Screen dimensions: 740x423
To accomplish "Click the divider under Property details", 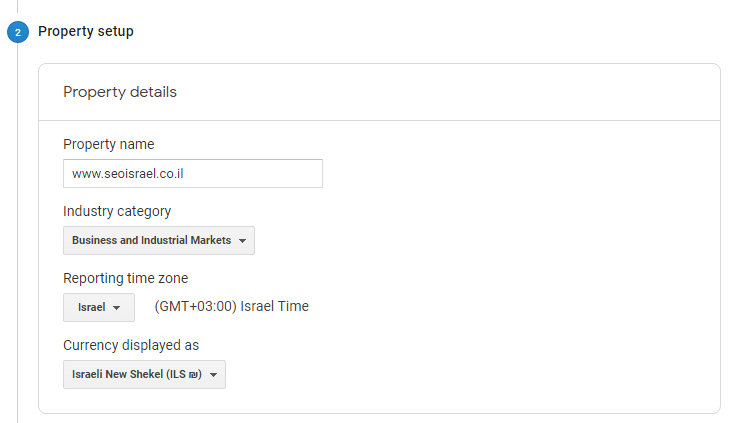I will point(378,121).
